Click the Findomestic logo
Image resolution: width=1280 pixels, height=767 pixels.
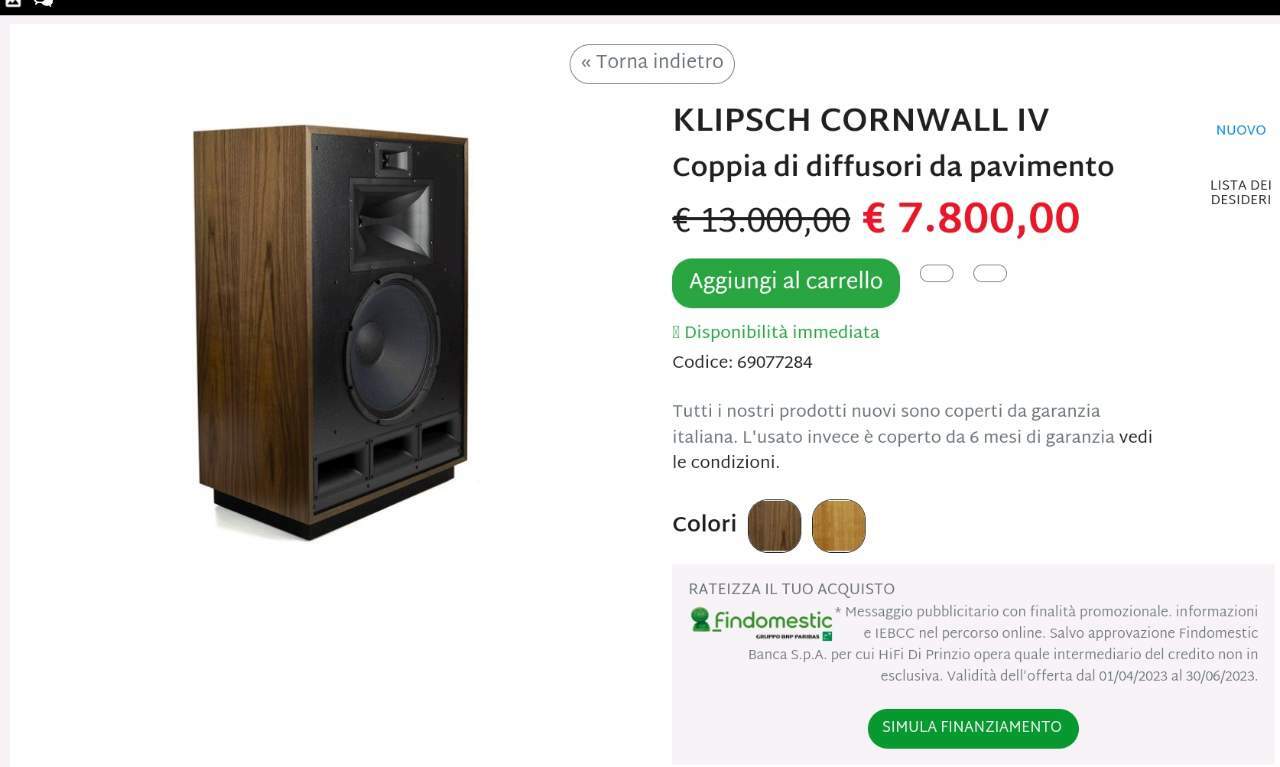(761, 623)
